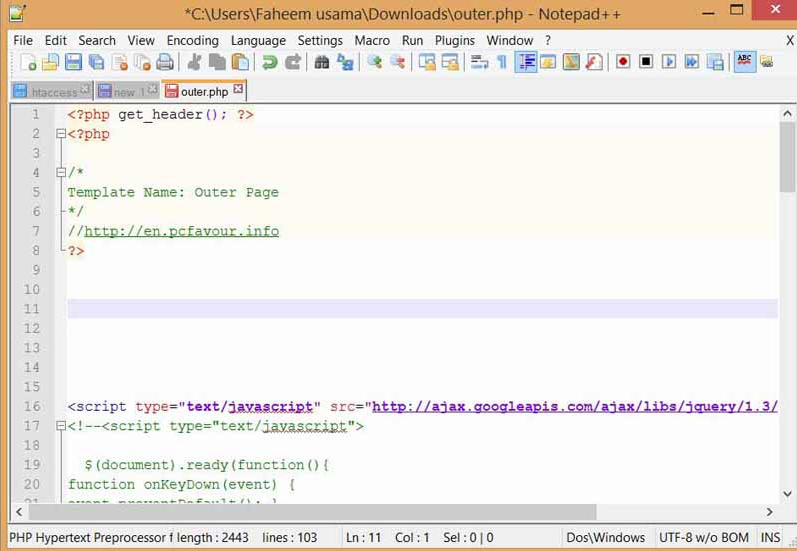The width and height of the screenshot is (797, 551).
Task: Open the Edit menu
Action: coord(55,40)
